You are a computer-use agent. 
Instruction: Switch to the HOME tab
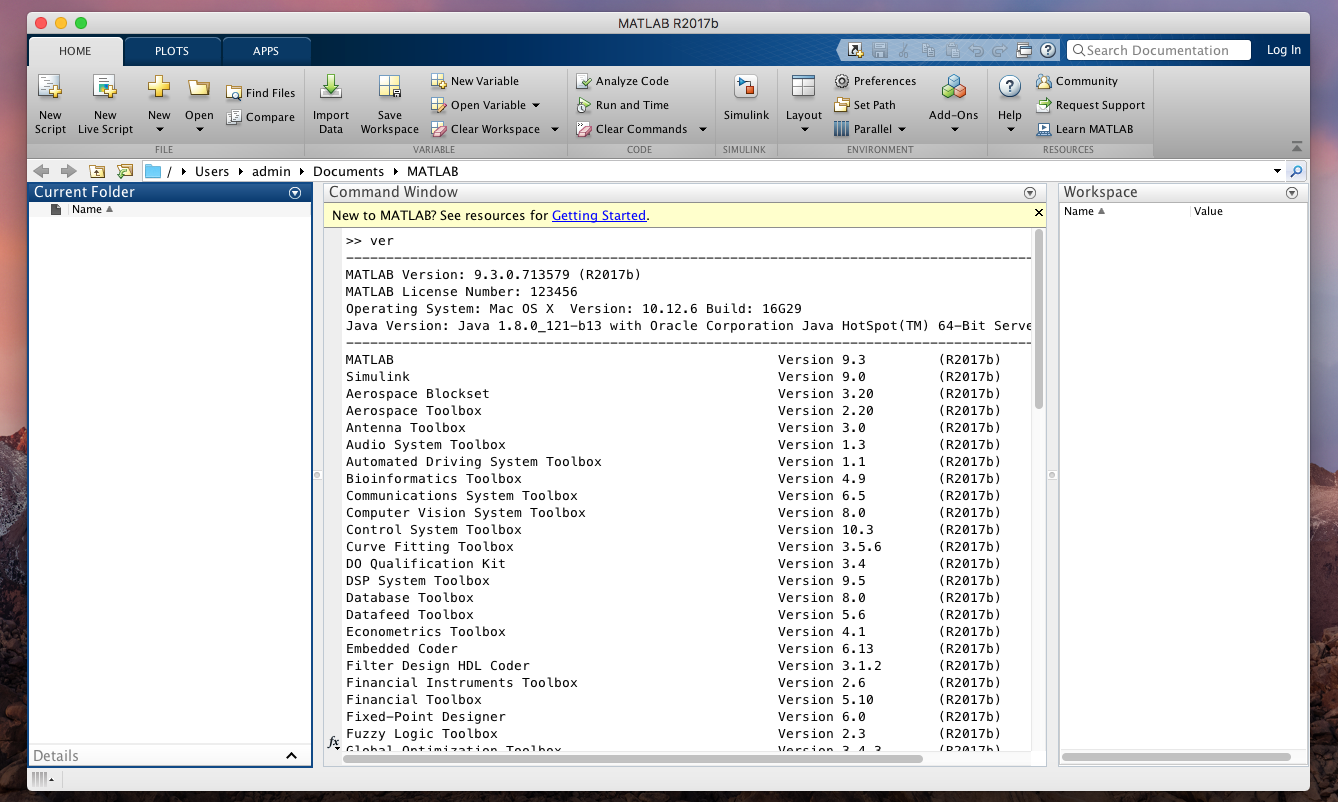(x=75, y=51)
